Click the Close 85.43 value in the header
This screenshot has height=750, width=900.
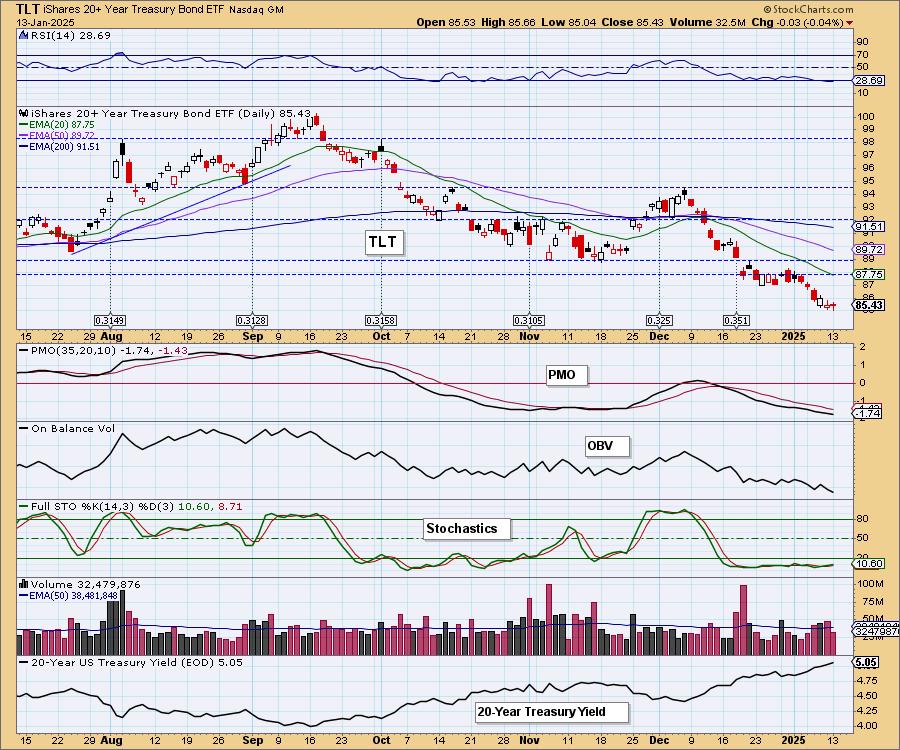633,22
